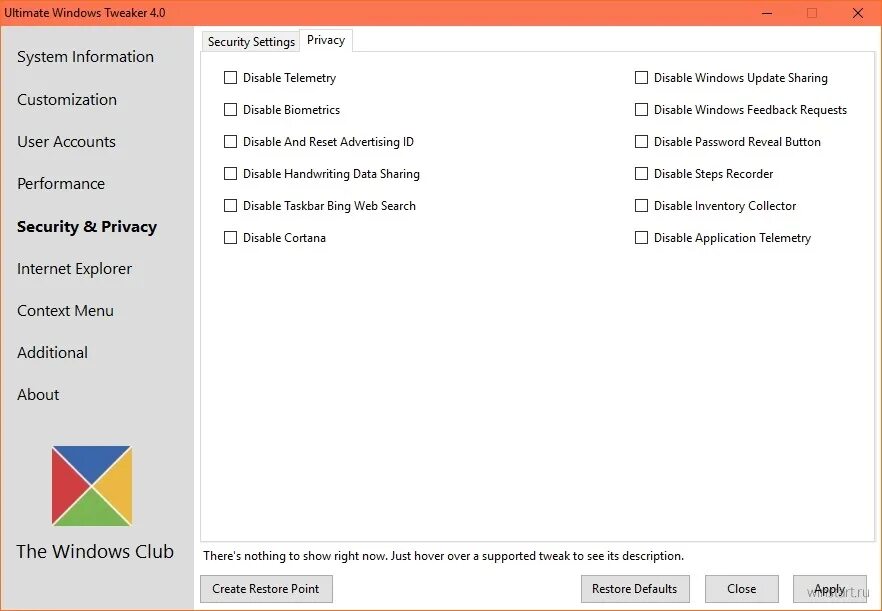
Task: Switch to the Security Settings tab
Action: pos(250,41)
